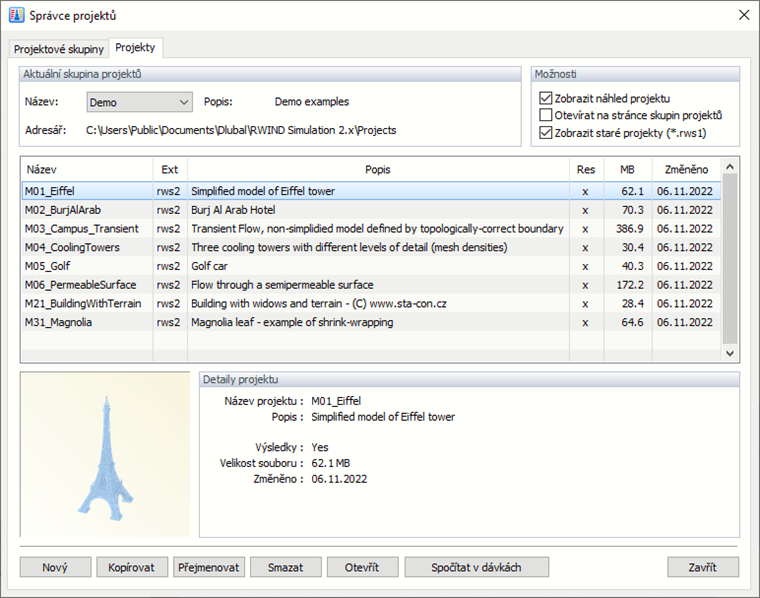Sort by Změněno column header
760x598 pixels.
pyautogui.click(x=686, y=170)
